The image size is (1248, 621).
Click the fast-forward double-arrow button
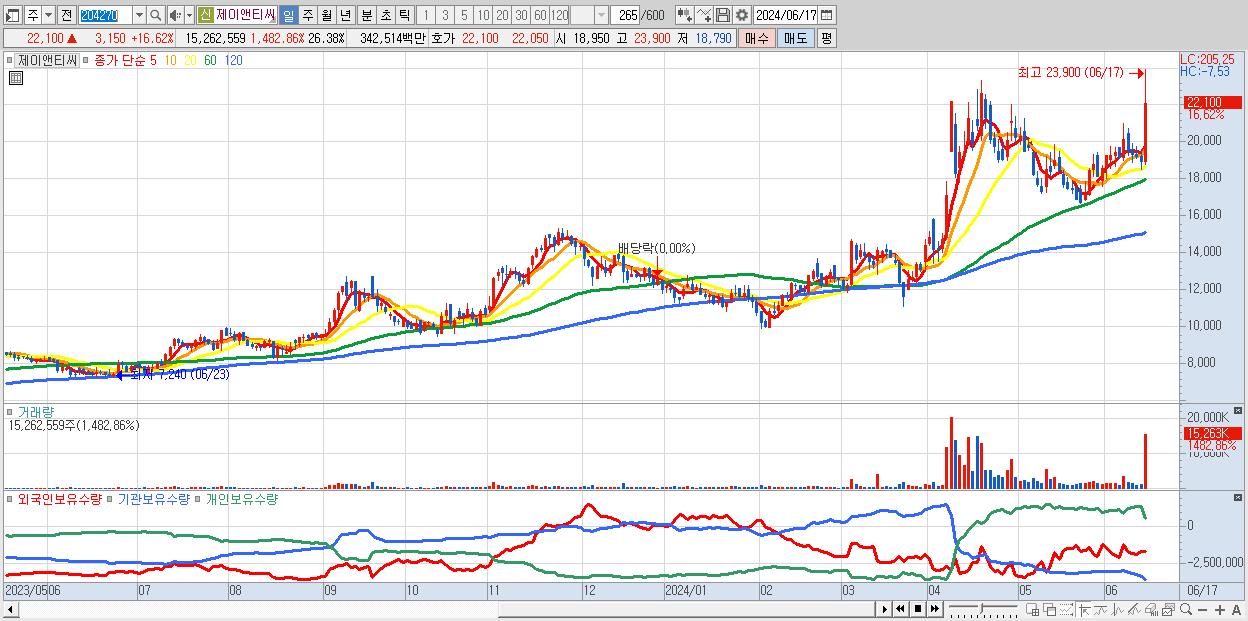[x=934, y=609]
